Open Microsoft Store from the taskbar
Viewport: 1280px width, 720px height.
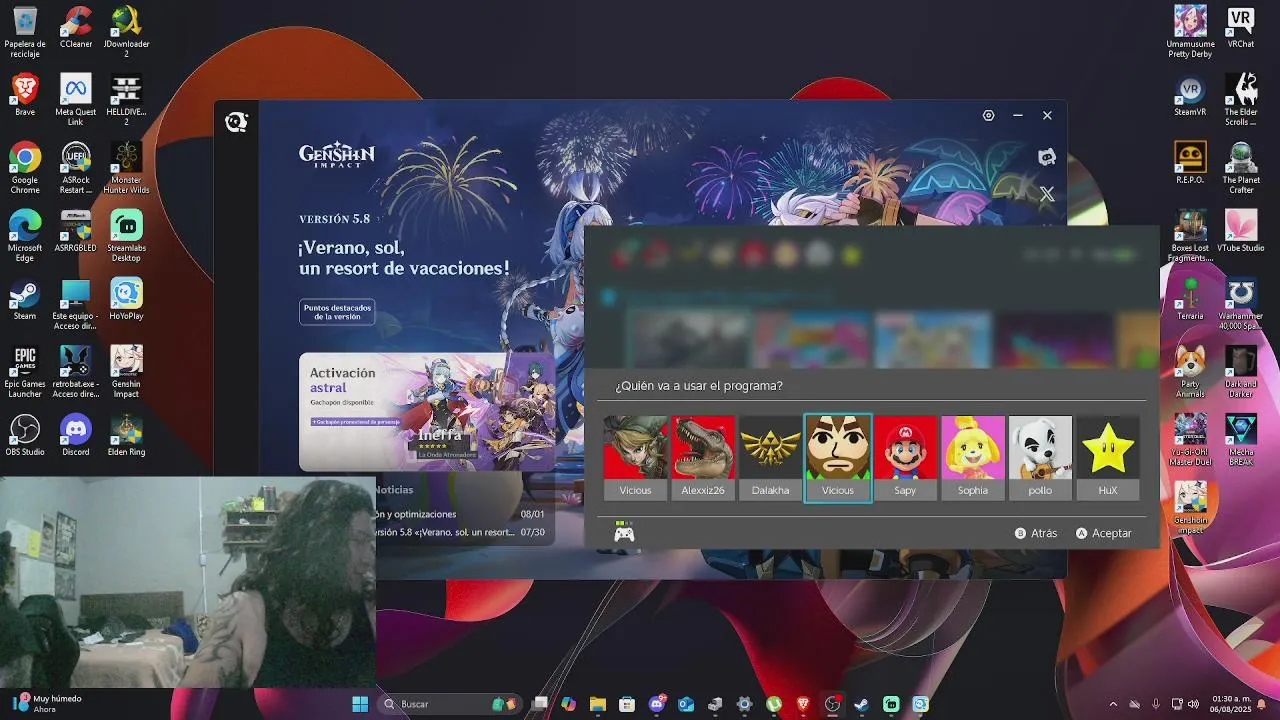point(626,704)
